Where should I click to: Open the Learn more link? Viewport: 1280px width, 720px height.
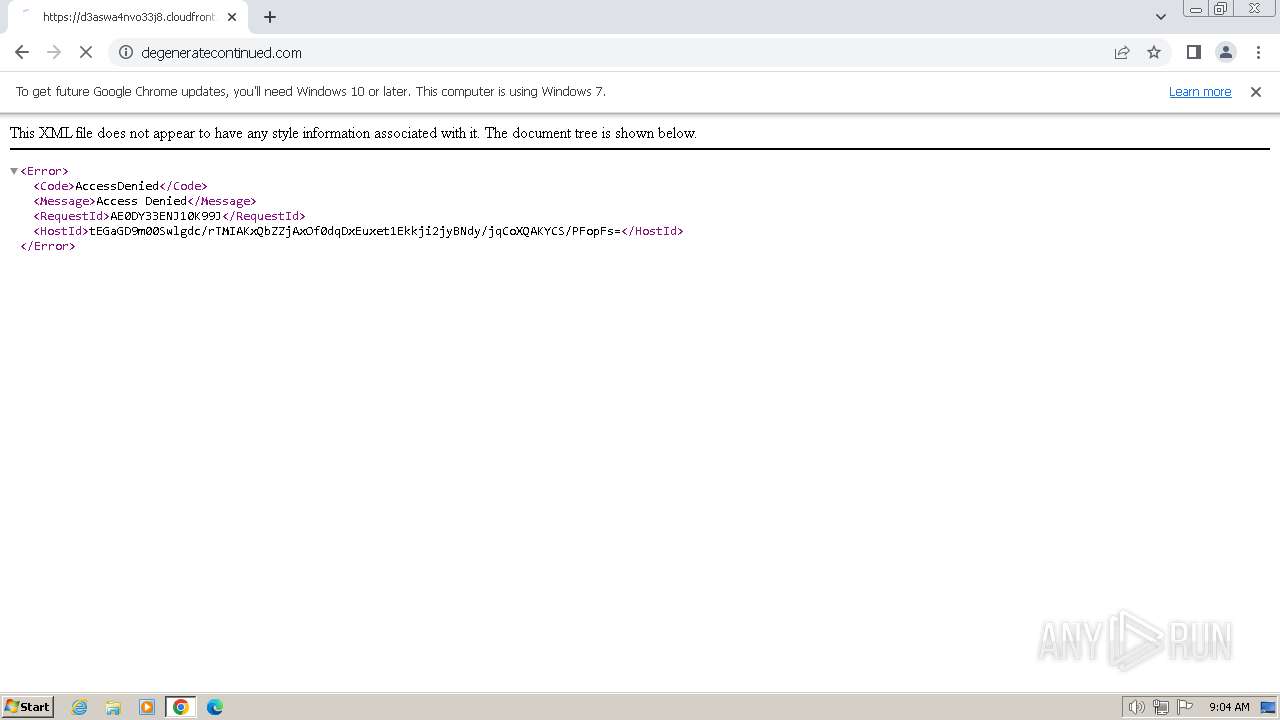[1200, 91]
